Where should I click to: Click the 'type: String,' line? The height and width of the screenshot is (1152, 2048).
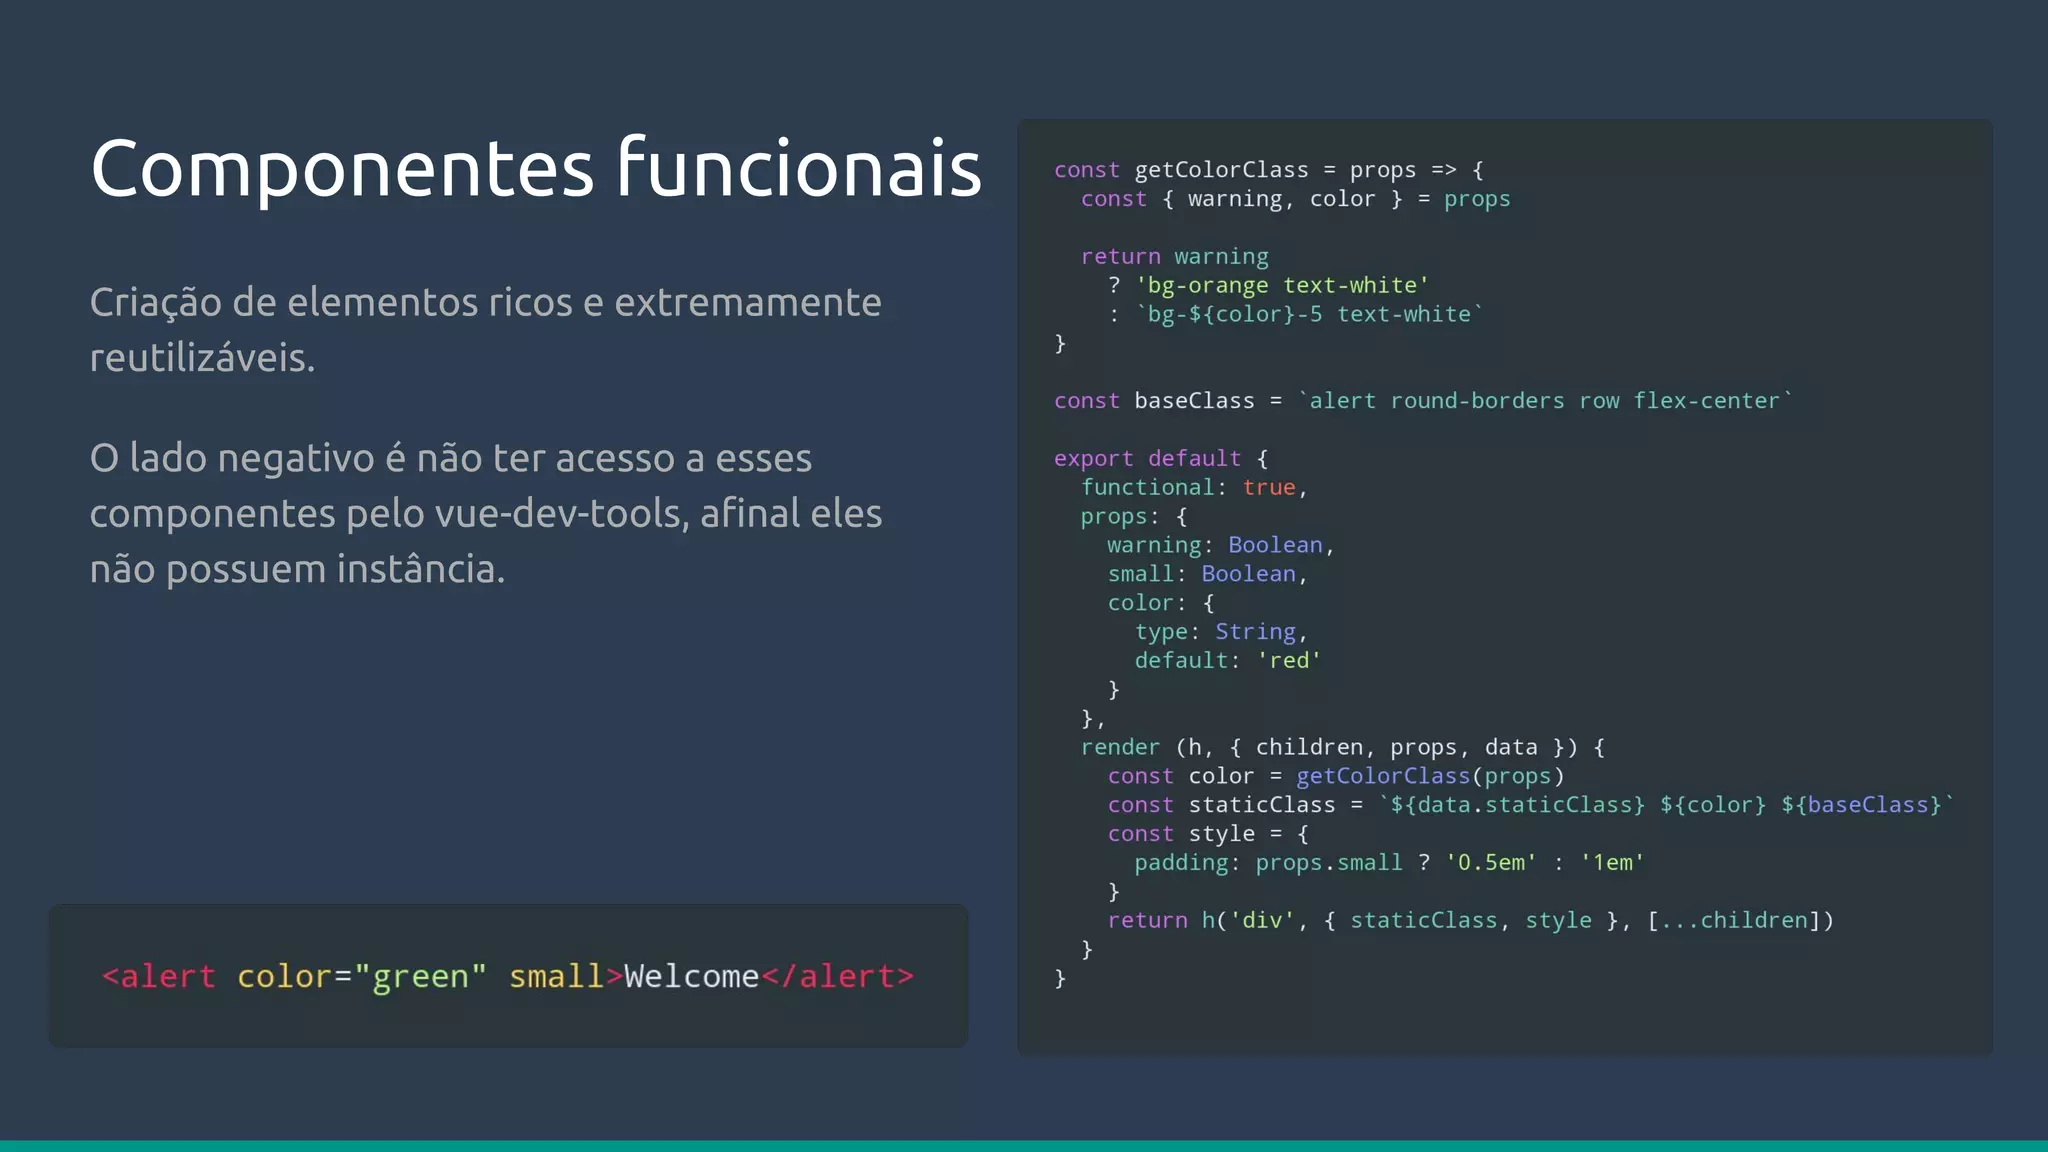click(x=1221, y=632)
